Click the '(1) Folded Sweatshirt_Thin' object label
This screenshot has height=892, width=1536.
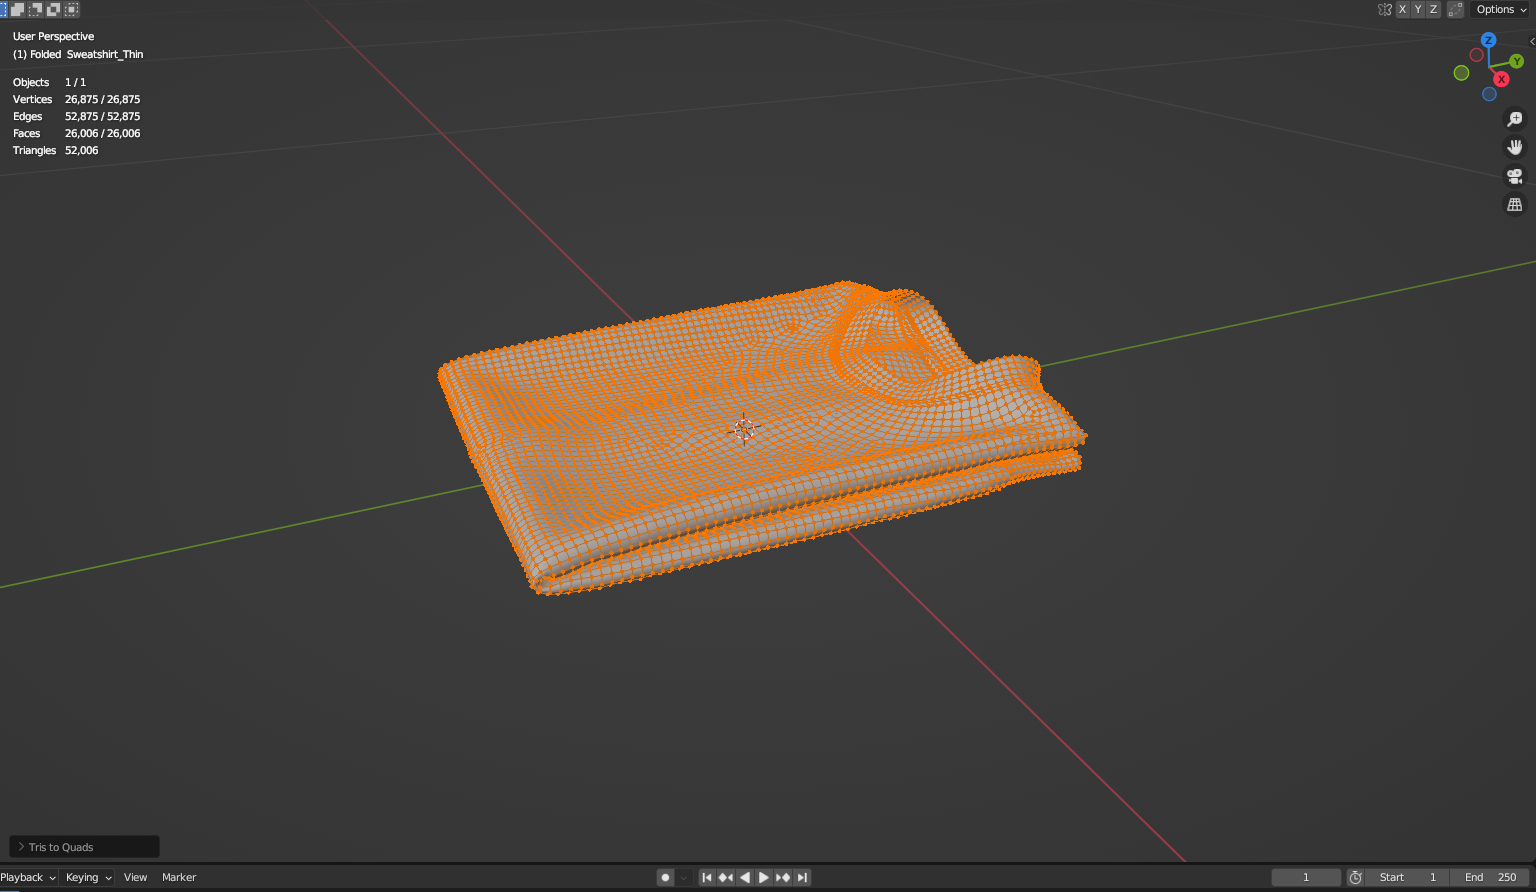(78, 54)
